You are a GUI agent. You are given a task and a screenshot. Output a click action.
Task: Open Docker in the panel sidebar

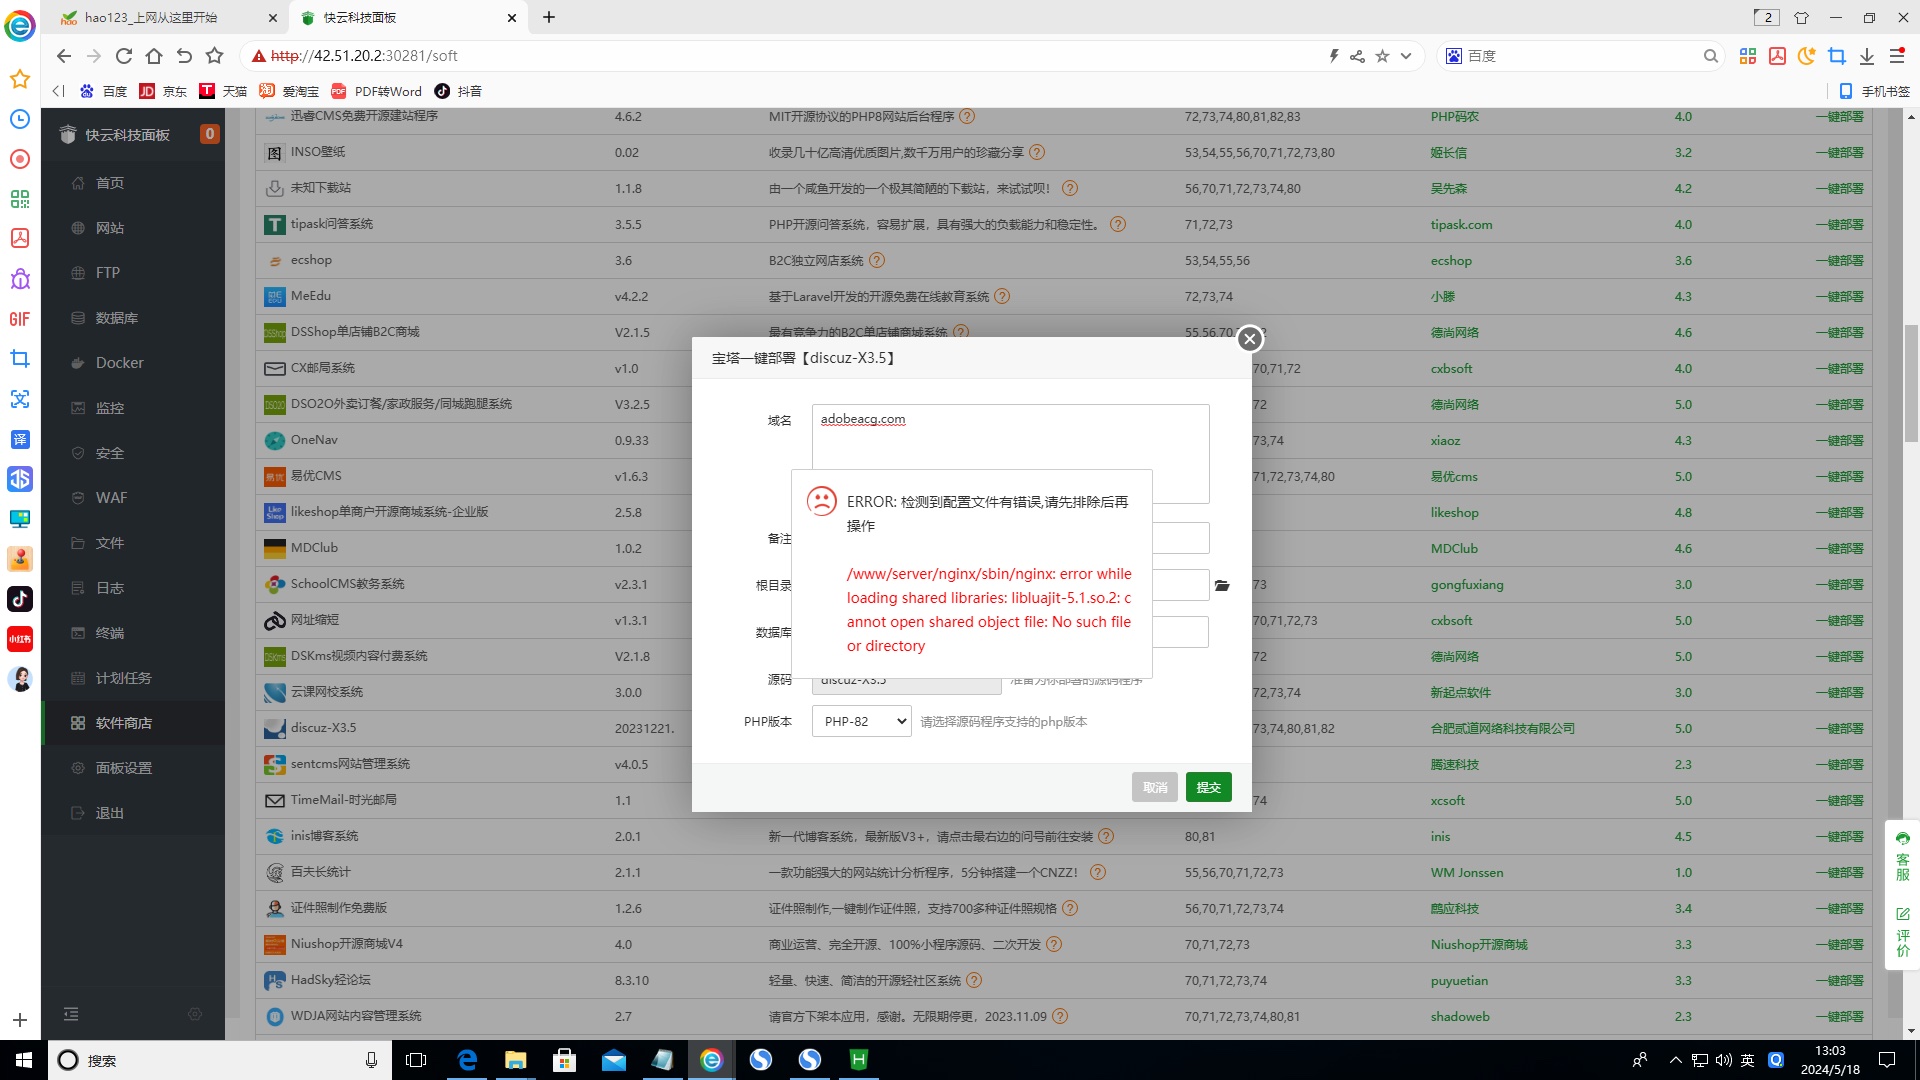120,363
